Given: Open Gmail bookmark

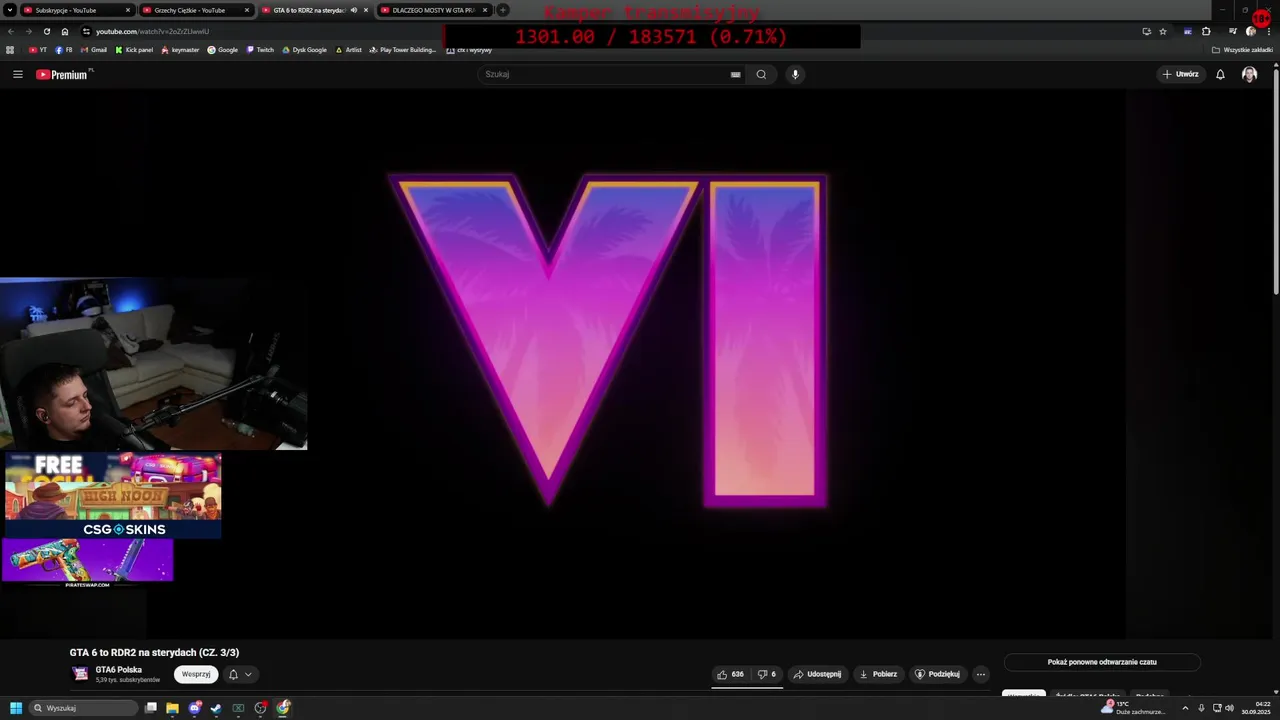Looking at the screenshot, I should [x=93, y=50].
